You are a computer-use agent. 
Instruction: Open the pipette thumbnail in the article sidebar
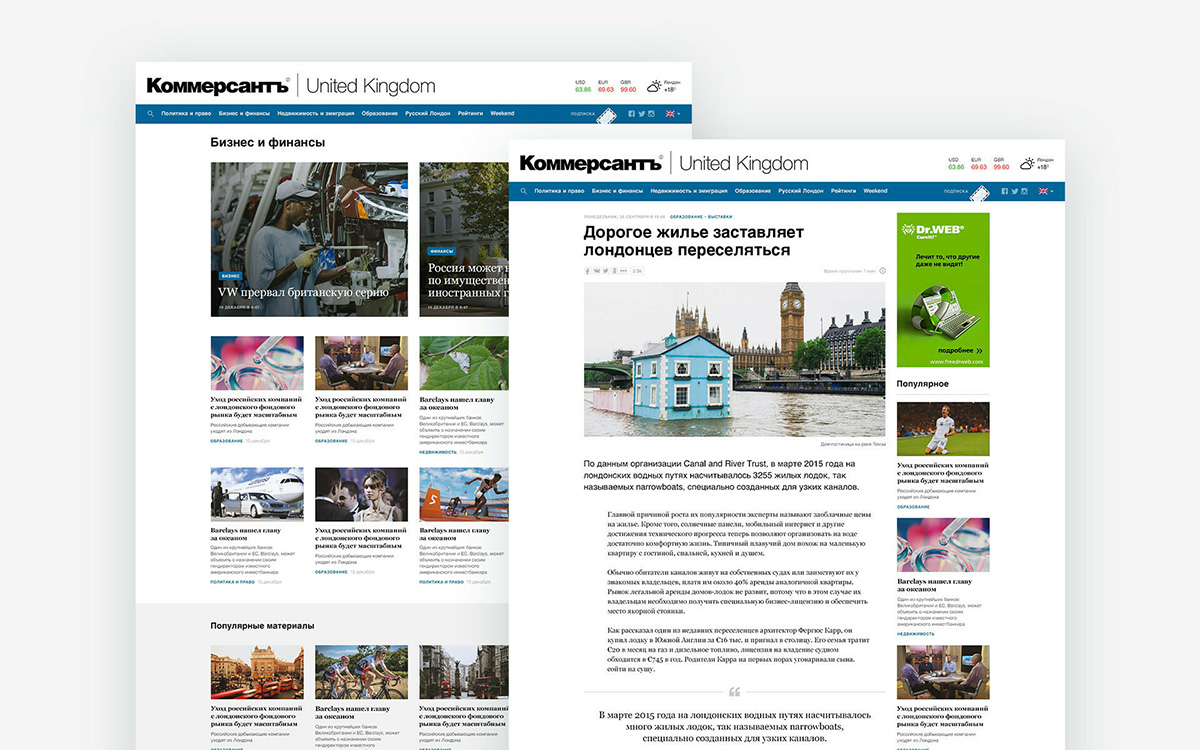[943, 545]
